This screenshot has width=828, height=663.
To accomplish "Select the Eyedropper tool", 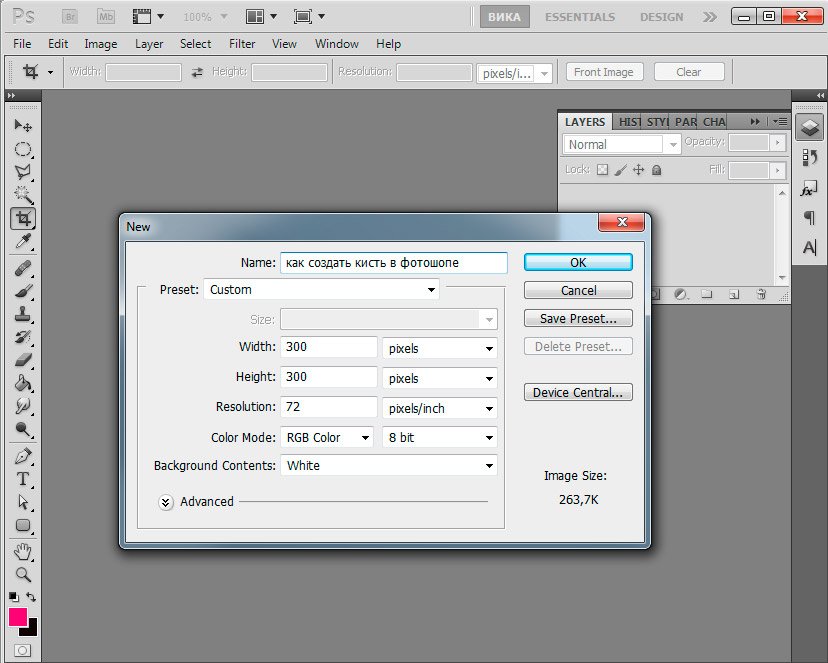I will point(23,242).
